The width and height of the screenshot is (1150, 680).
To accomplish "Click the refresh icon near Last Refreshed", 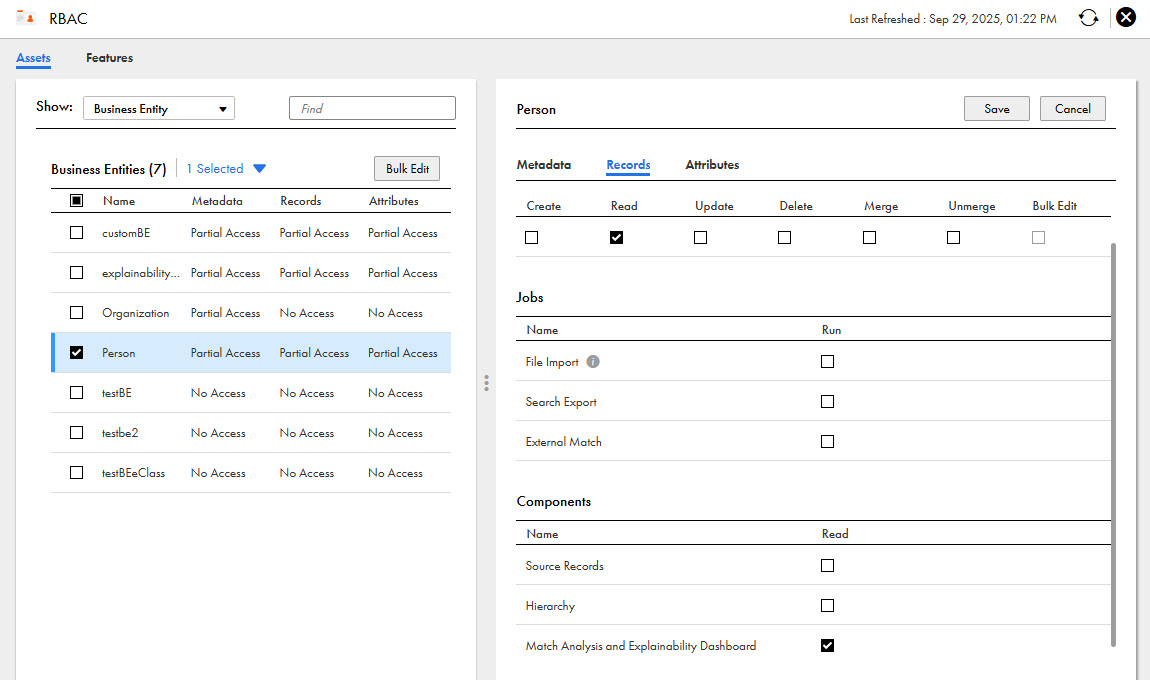I will point(1088,18).
